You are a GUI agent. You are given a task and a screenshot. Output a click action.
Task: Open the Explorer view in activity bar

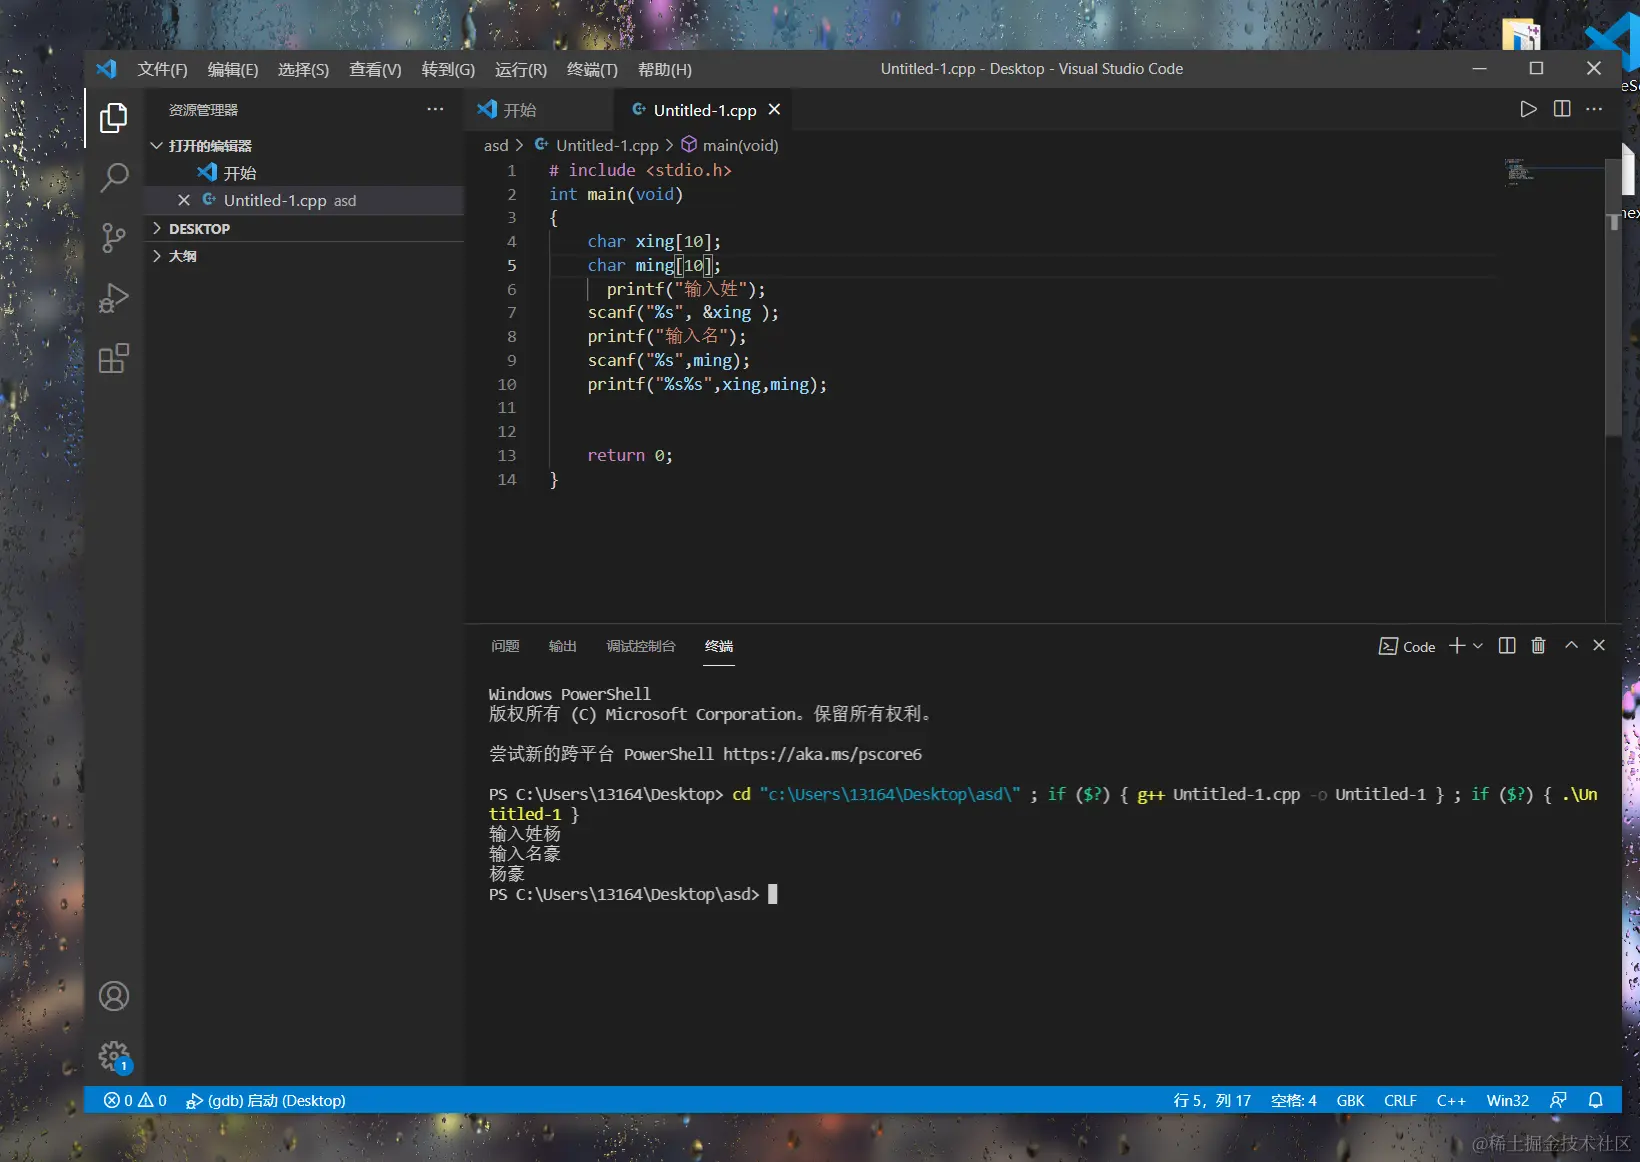pos(114,118)
